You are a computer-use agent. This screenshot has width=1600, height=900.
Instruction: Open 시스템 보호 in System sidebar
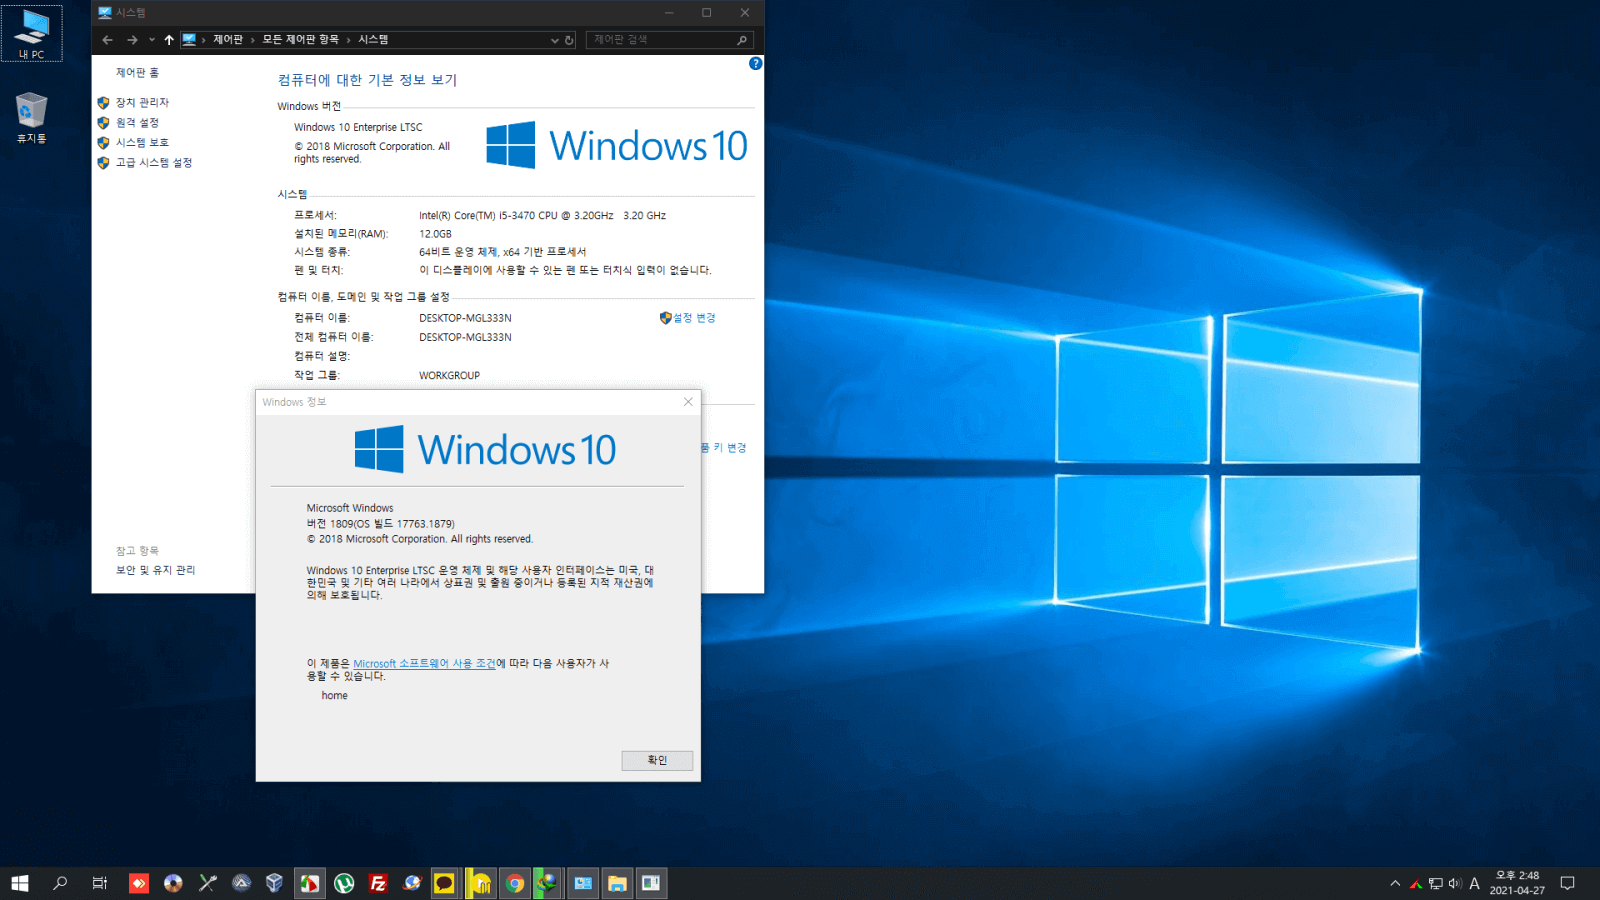[142, 142]
